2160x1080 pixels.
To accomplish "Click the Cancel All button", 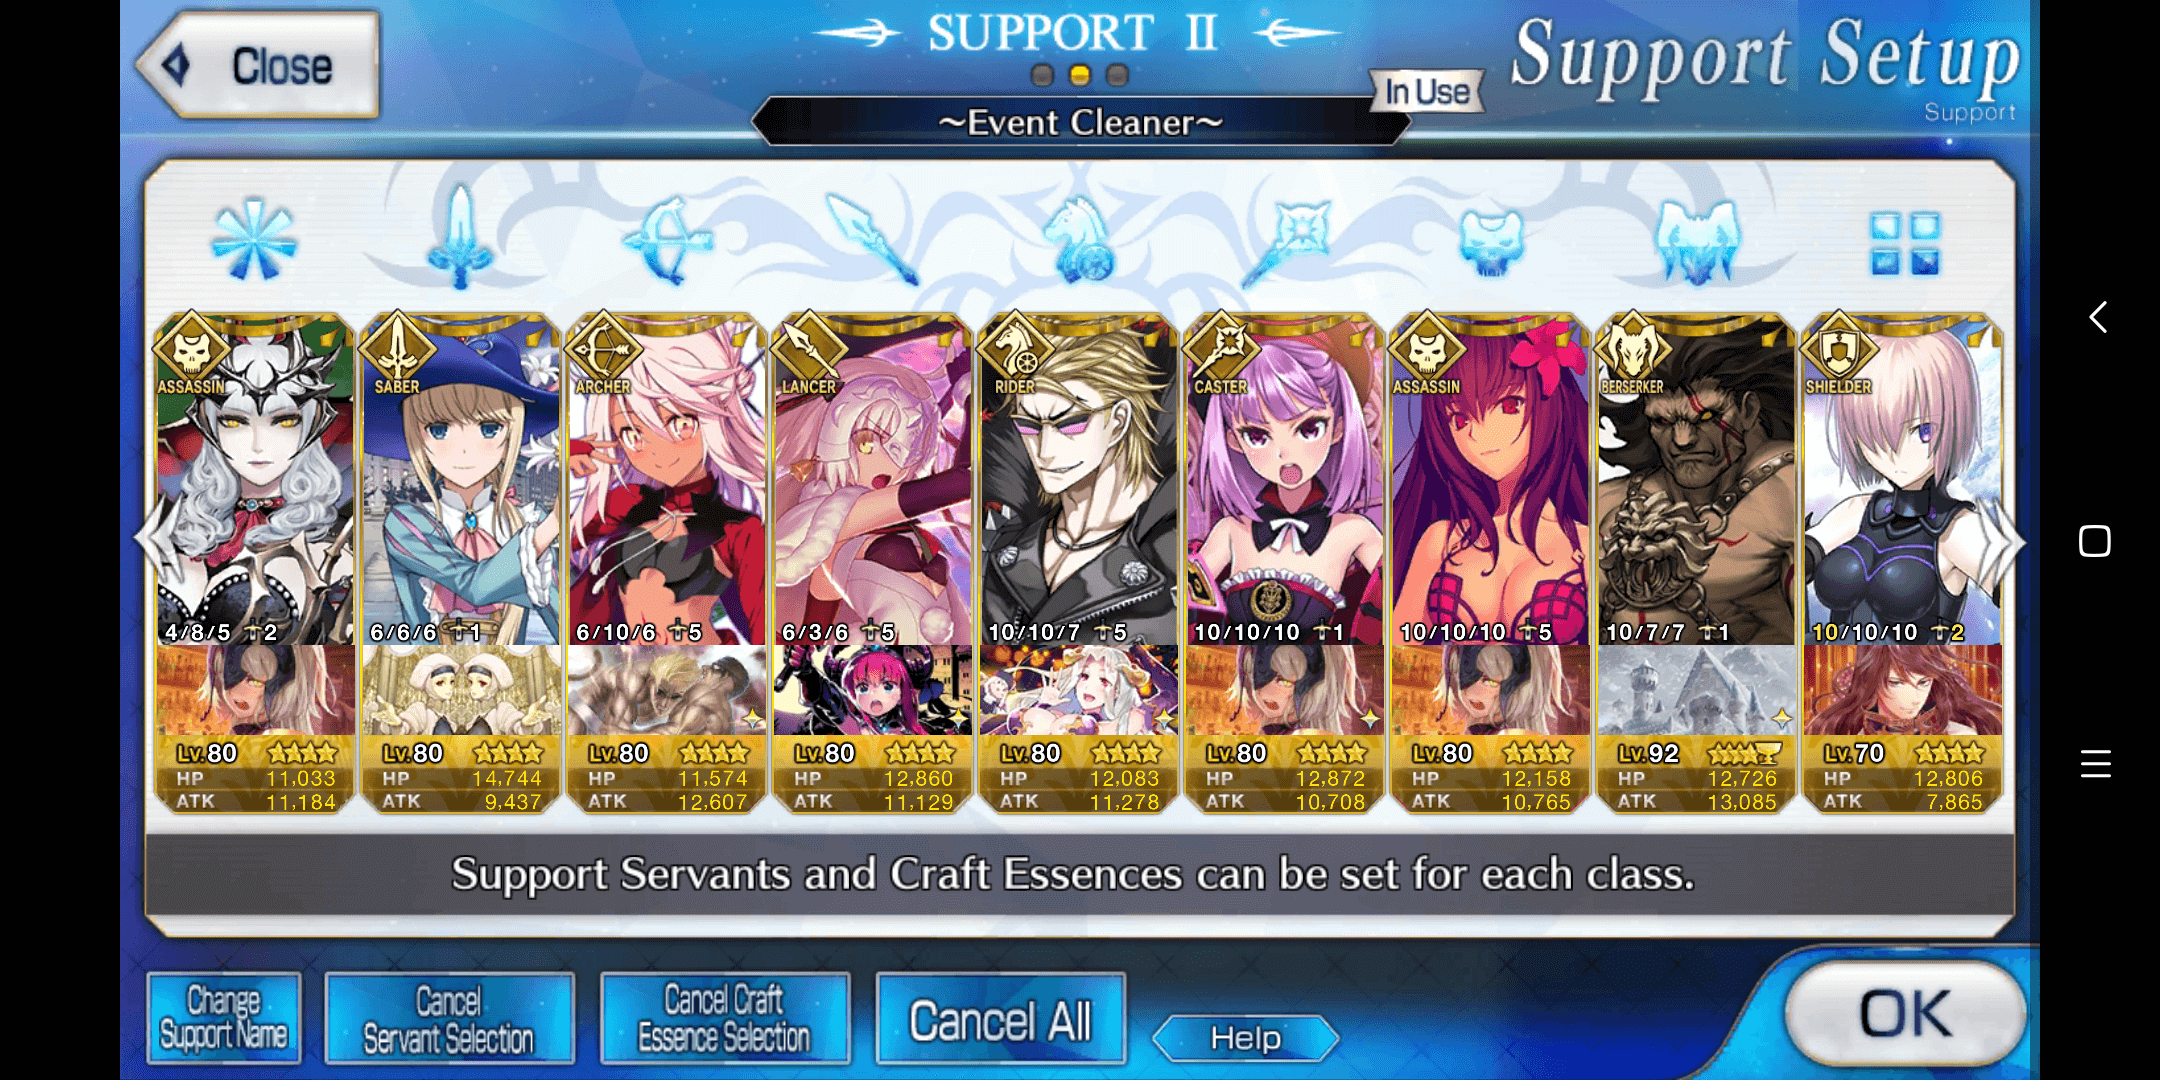I will [1000, 1018].
